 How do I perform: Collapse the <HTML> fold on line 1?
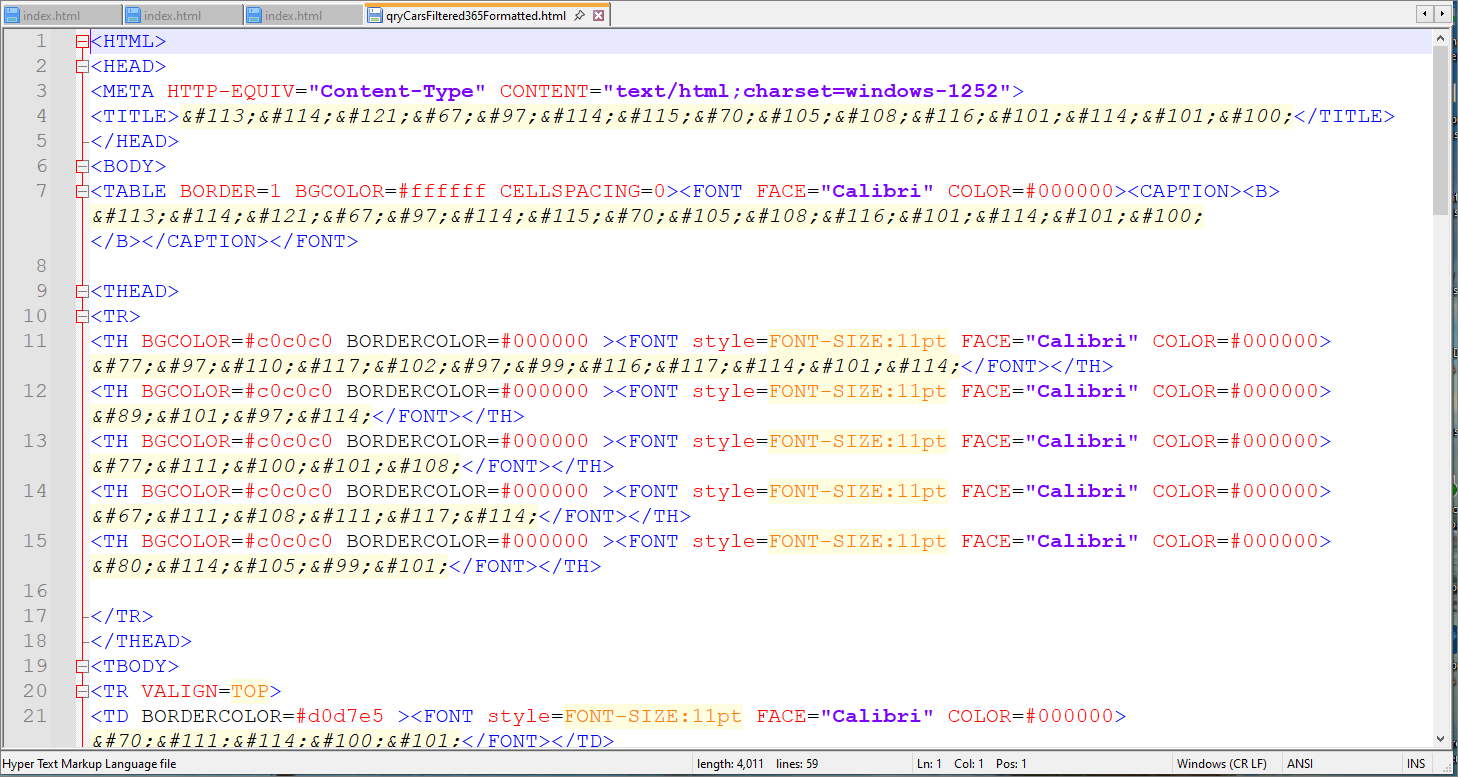point(82,42)
